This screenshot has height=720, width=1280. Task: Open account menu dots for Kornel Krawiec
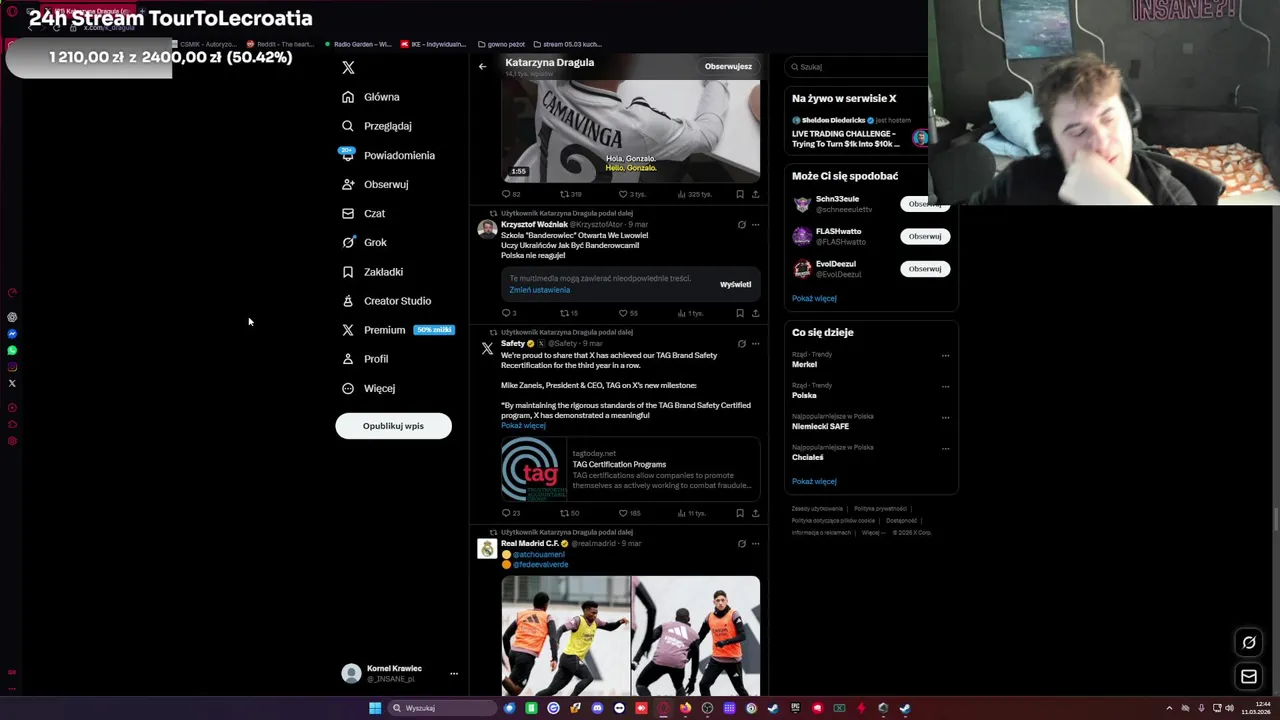[x=453, y=673]
